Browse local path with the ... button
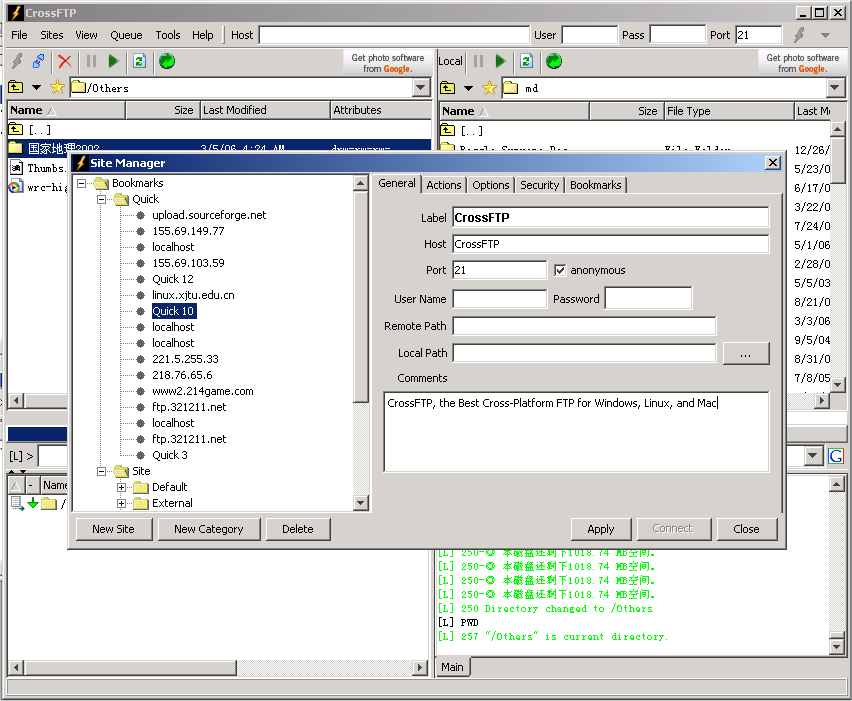Screen dimensions: 852x701 746,354
